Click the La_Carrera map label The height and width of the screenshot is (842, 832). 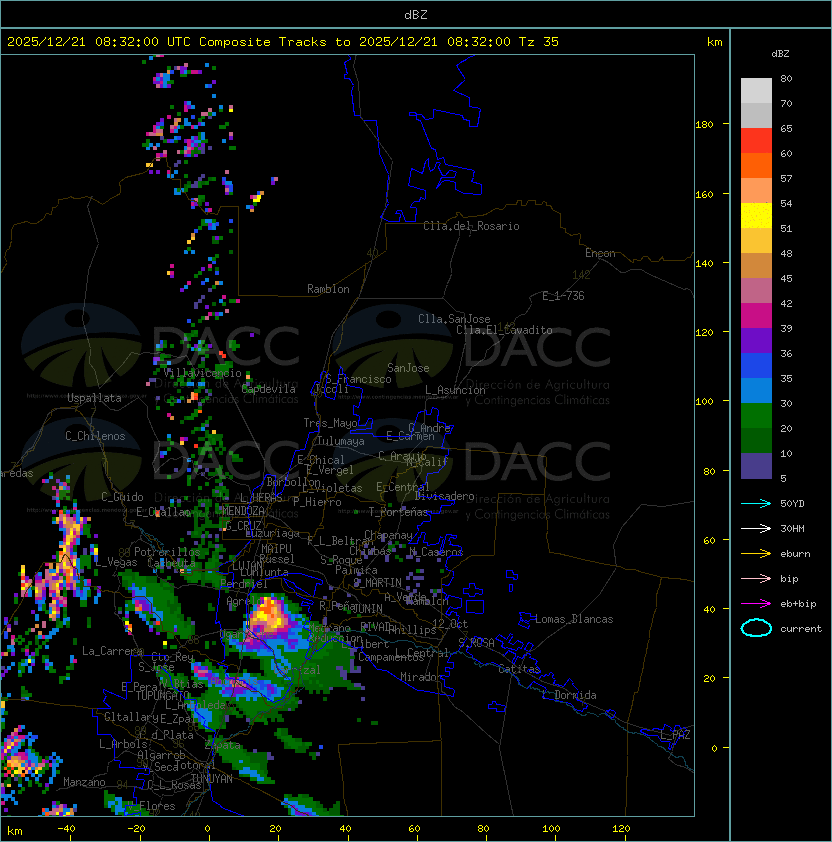pos(112,651)
